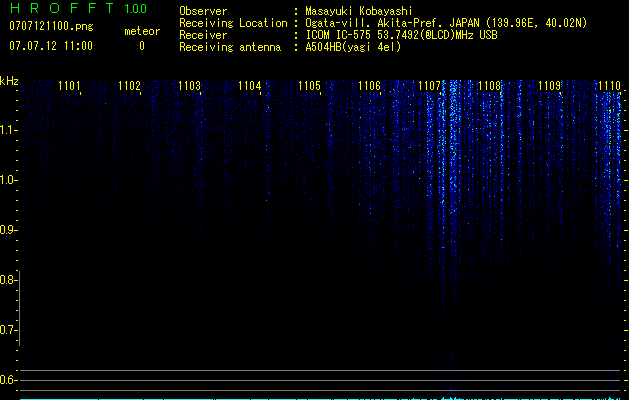The height and width of the screenshot is (400, 629).
Task: Click the 0.9 kHz axis label
Action: (7, 230)
